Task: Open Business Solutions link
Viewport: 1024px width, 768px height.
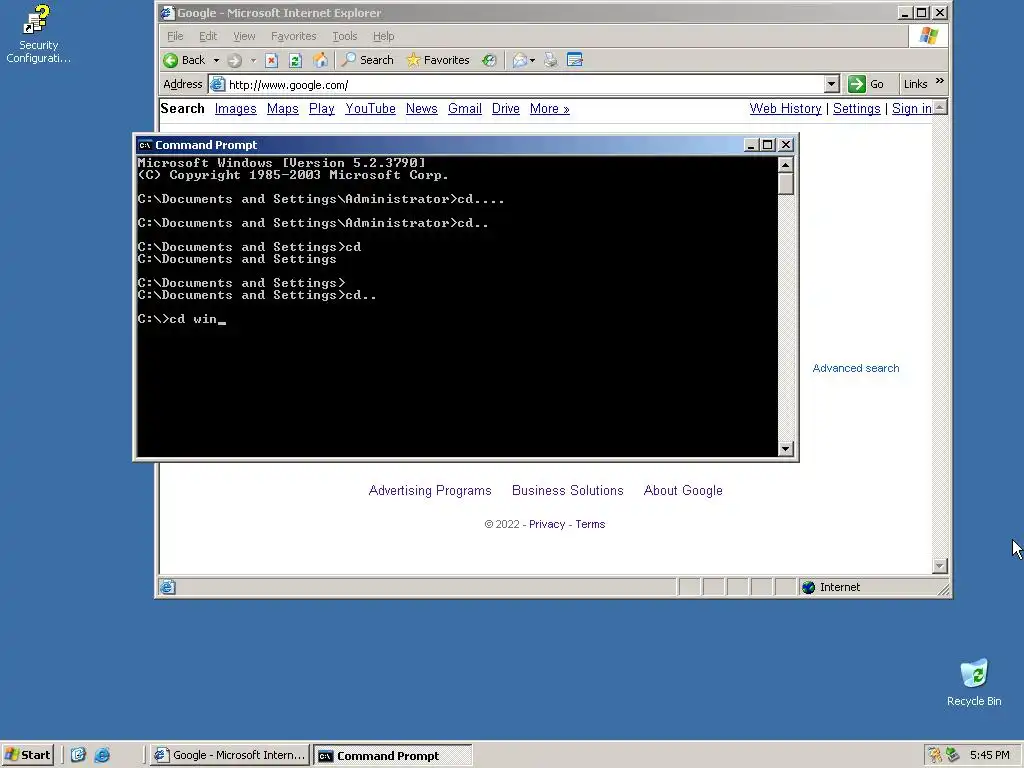Action: (x=568, y=490)
